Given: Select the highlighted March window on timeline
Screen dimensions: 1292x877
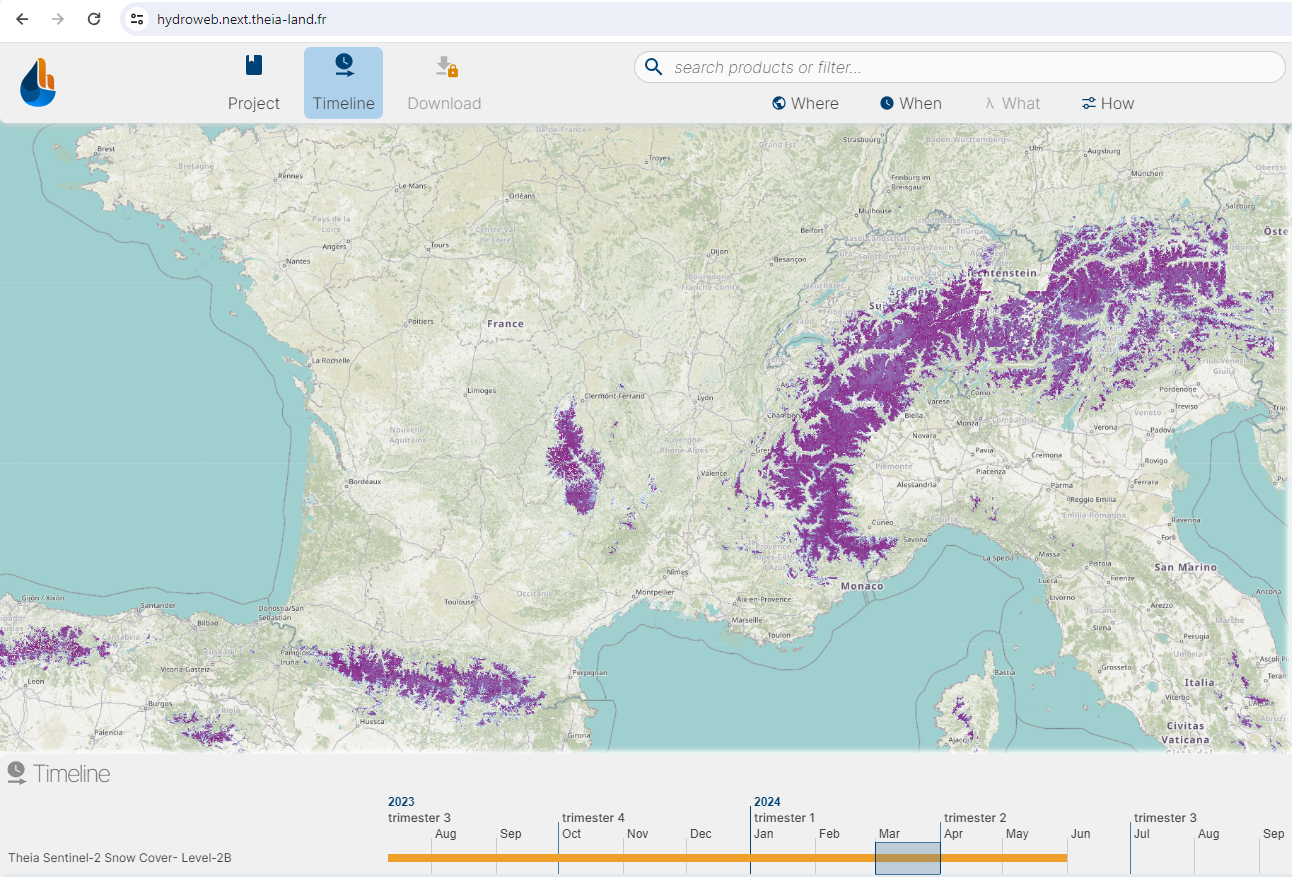Looking at the screenshot, I should click(907, 858).
